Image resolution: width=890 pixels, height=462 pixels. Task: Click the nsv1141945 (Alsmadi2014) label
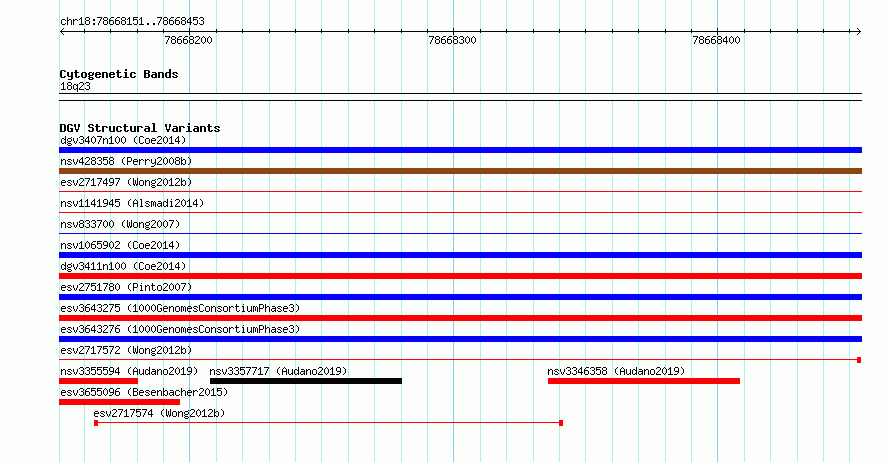(x=132, y=203)
